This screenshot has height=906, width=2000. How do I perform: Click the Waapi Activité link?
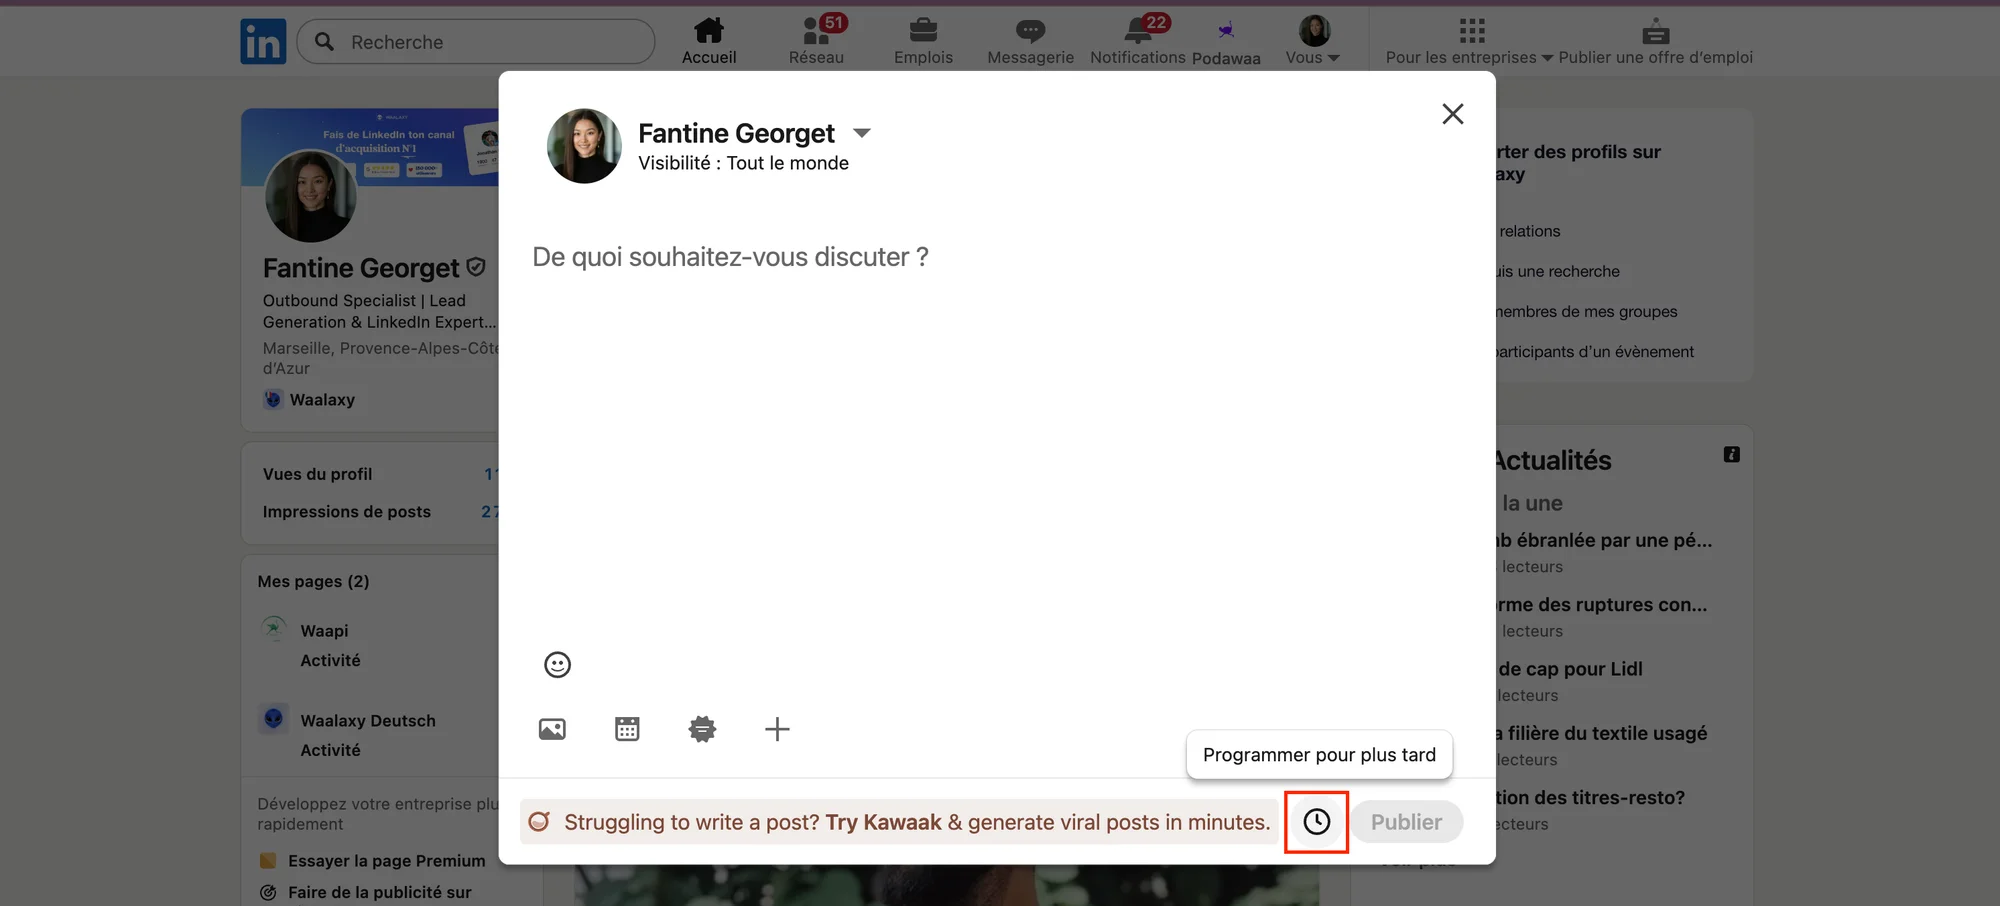[330, 660]
